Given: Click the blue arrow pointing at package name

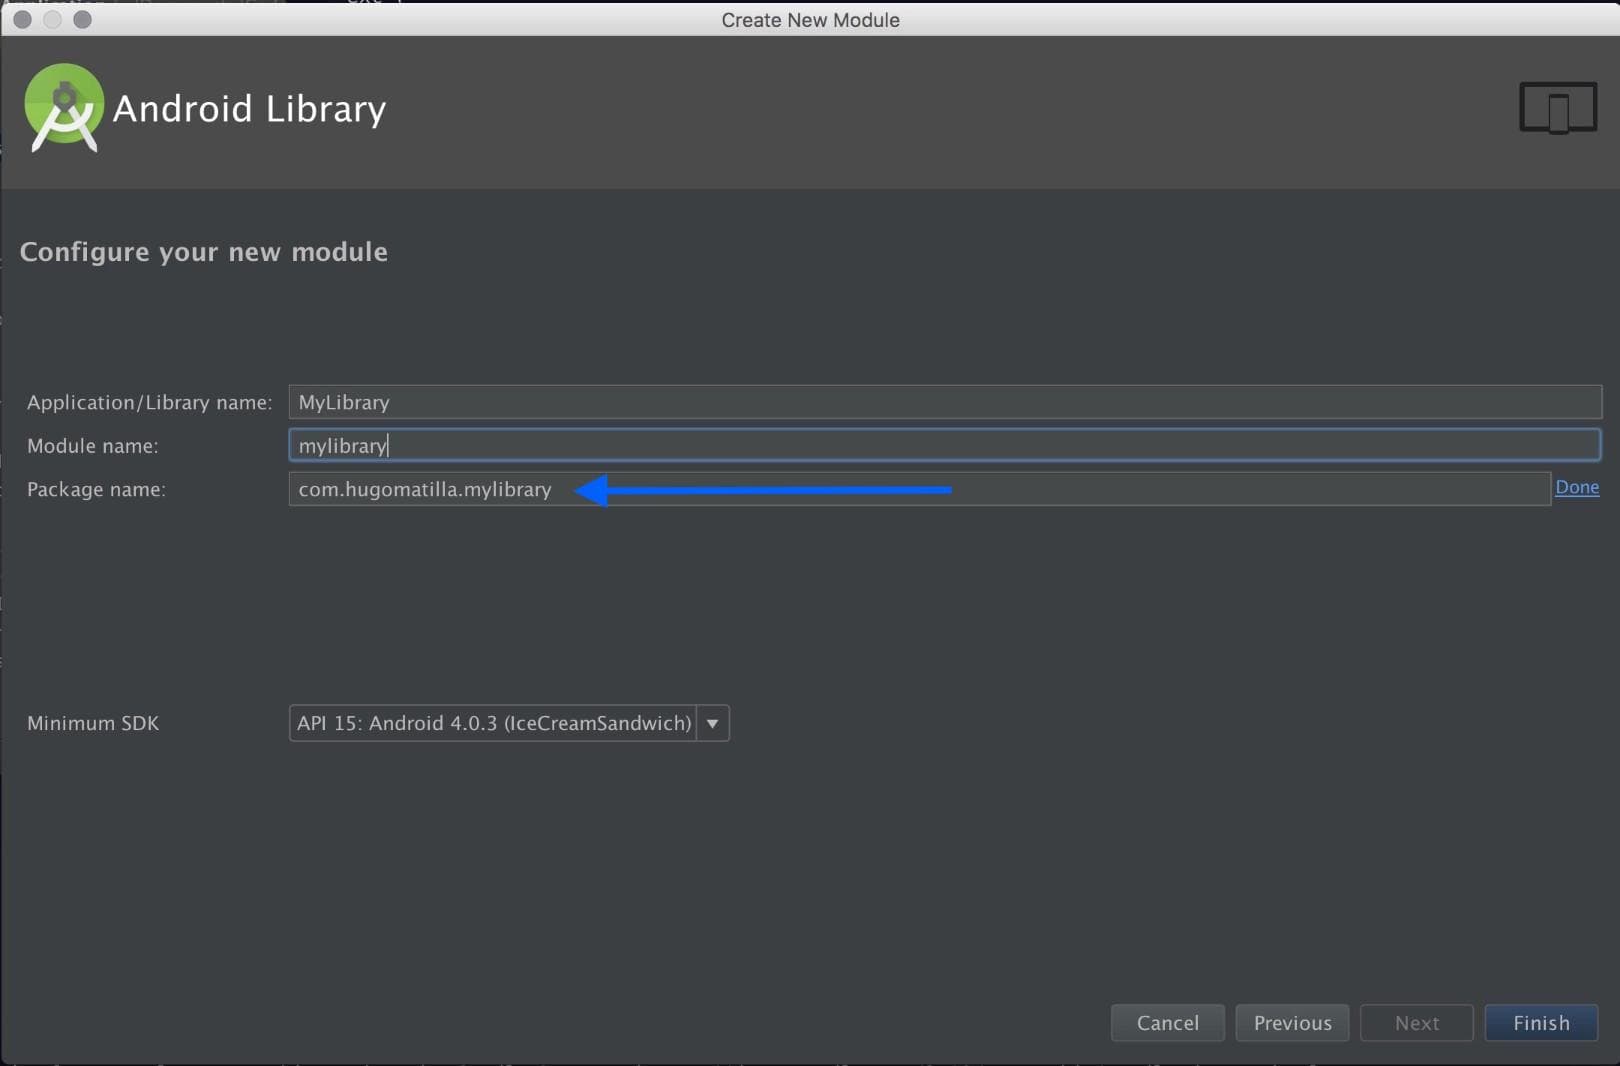Looking at the screenshot, I should click(x=765, y=490).
